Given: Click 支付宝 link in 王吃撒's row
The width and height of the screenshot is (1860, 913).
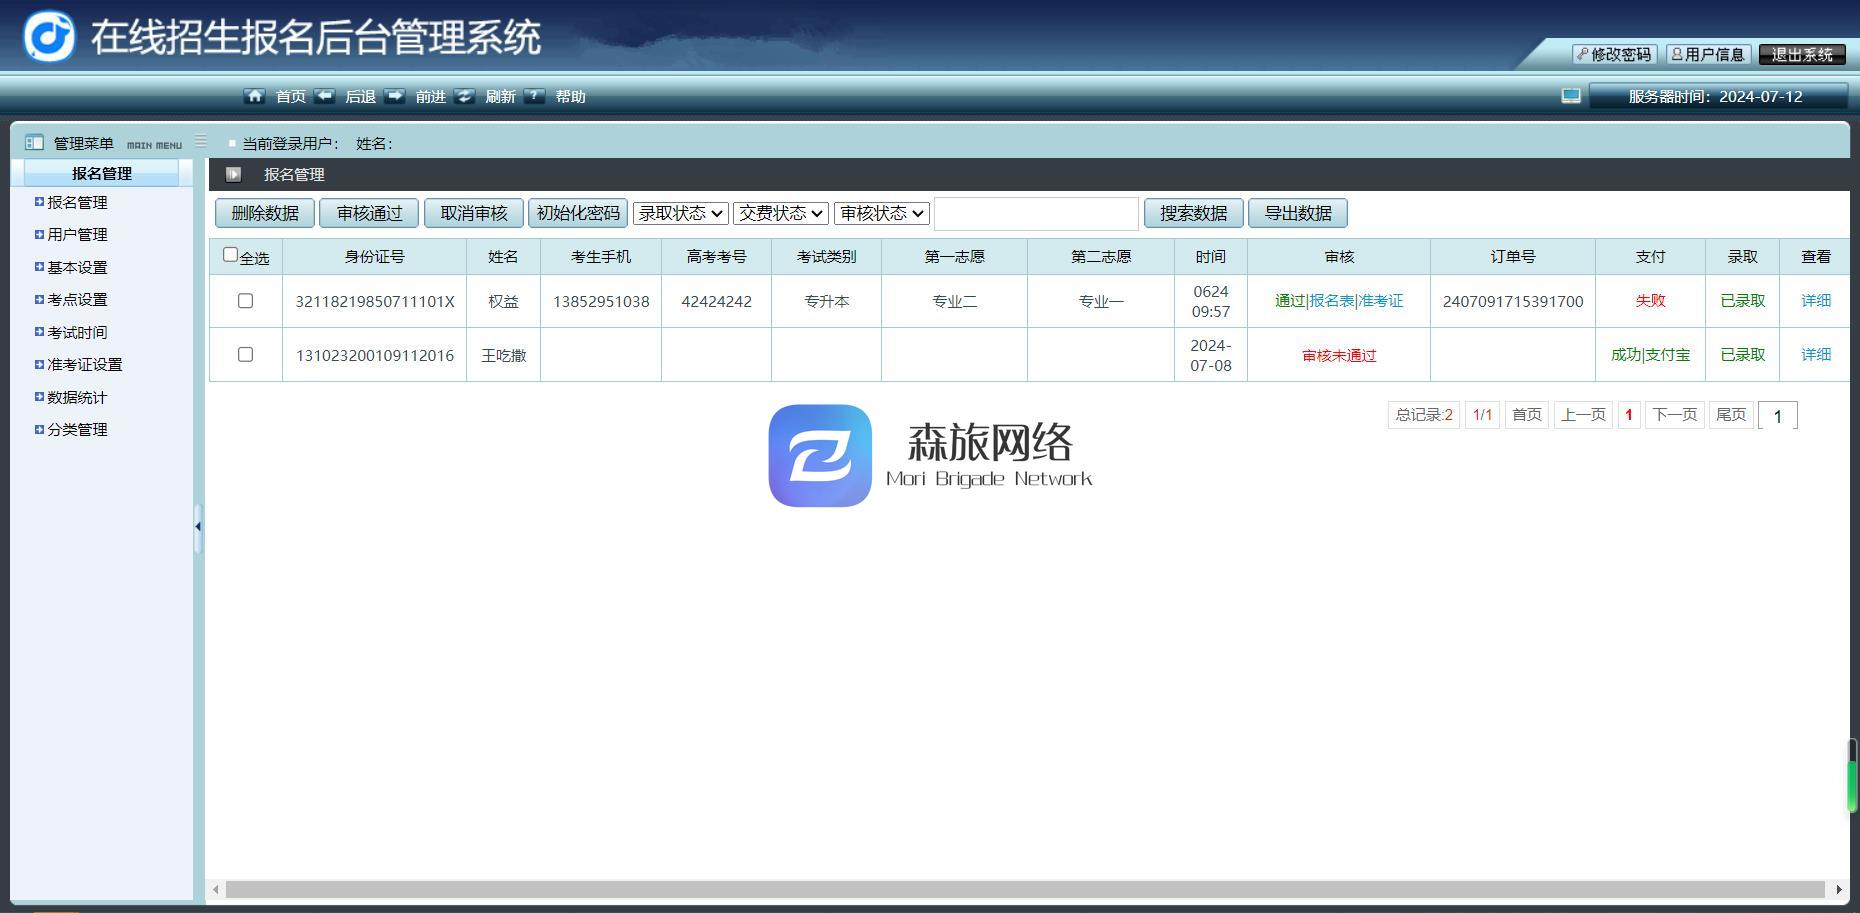Looking at the screenshot, I should pos(1668,355).
